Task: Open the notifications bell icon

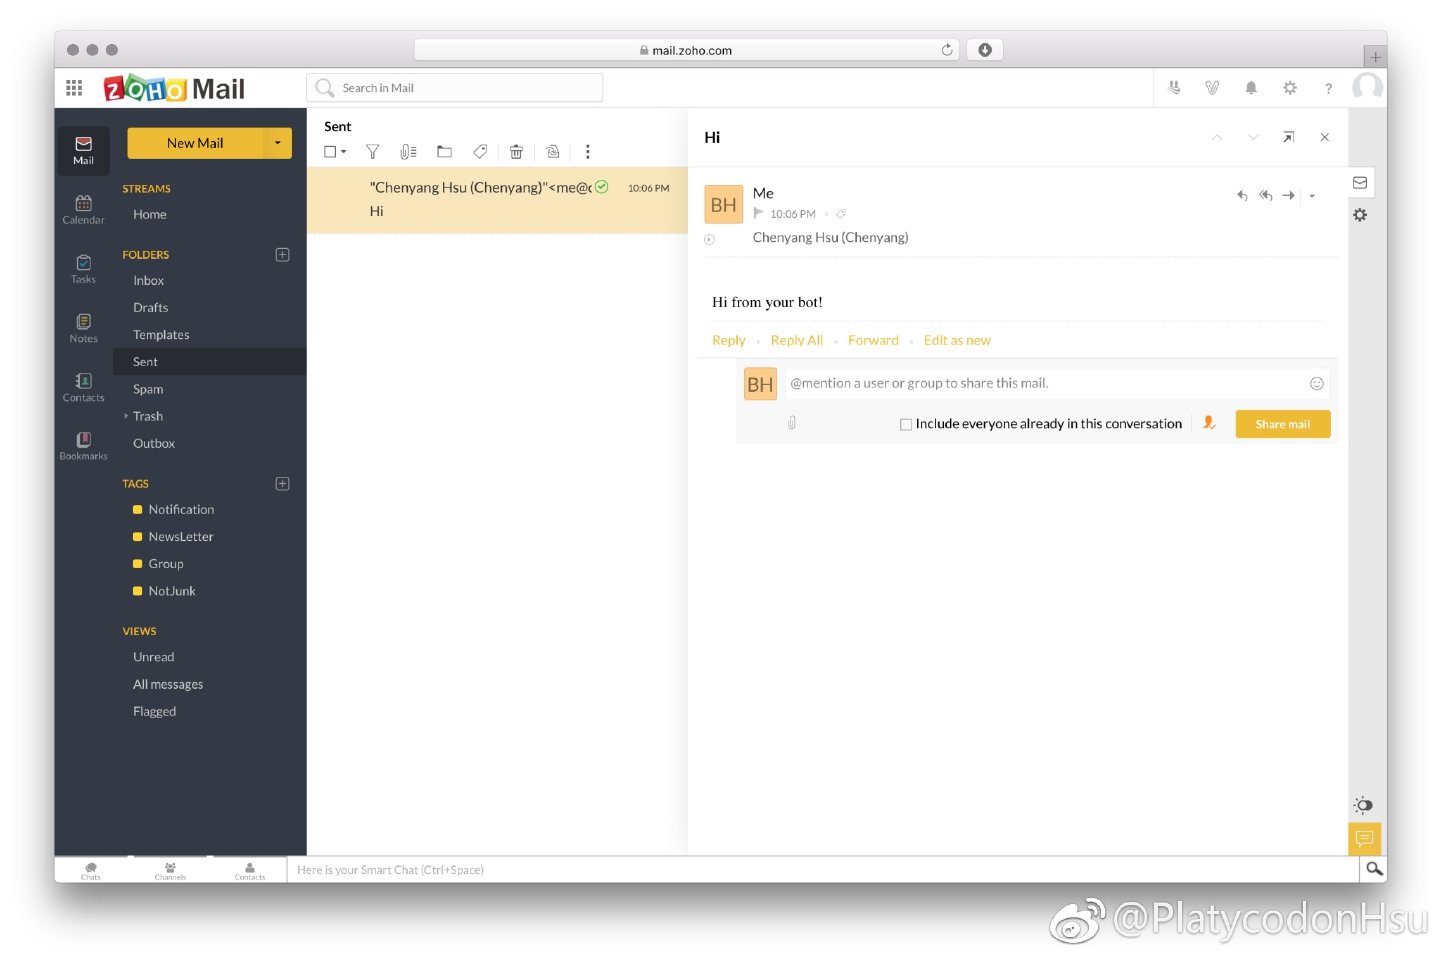Action: click(1250, 88)
